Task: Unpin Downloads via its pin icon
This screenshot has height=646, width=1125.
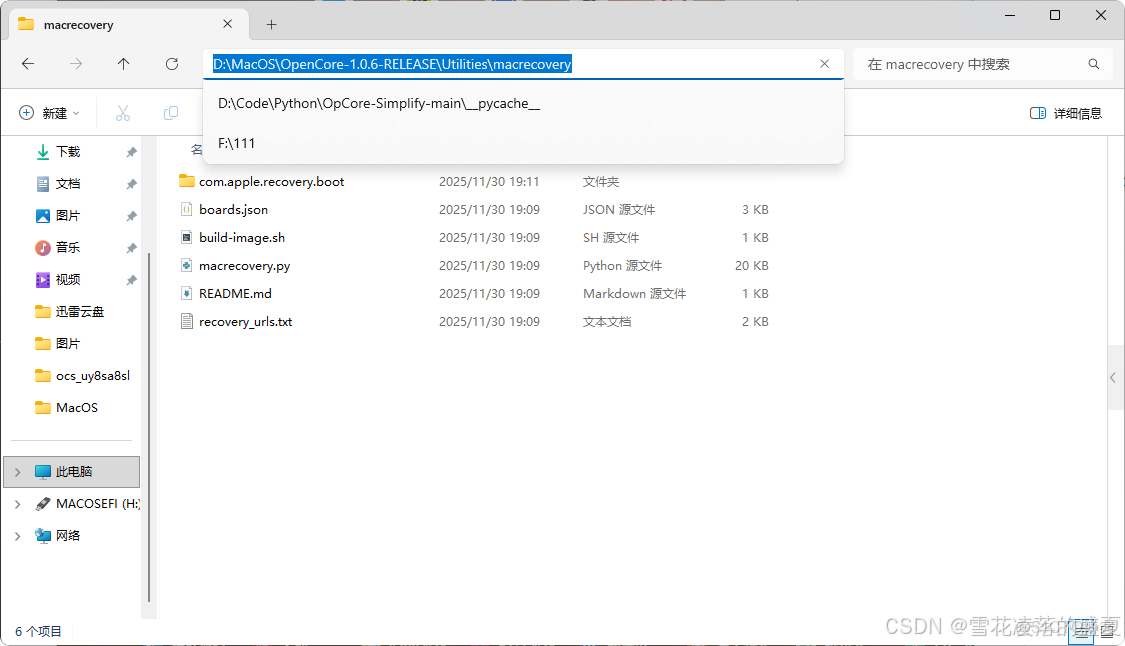Action: [131, 152]
